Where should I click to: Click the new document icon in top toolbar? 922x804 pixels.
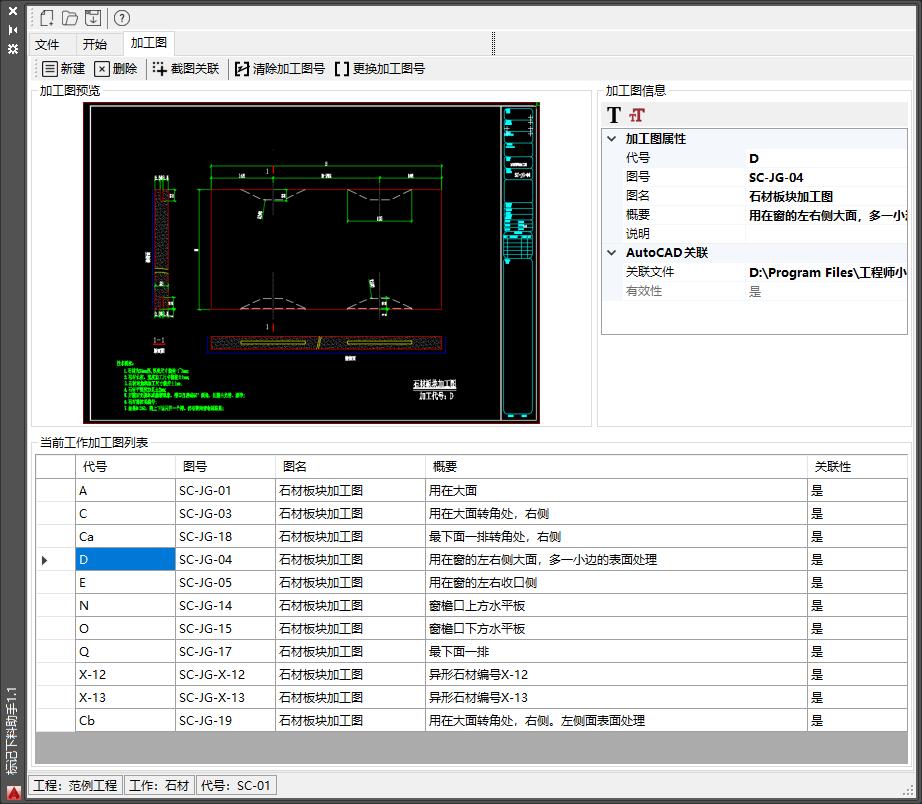[x=46, y=18]
